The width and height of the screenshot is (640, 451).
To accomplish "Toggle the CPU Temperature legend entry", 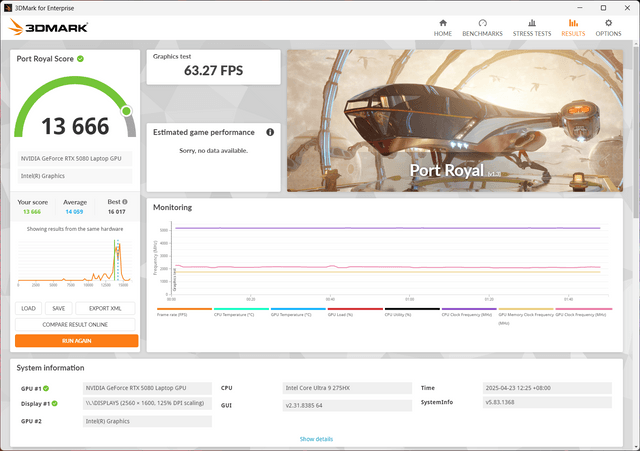I will pyautogui.click(x=241, y=312).
